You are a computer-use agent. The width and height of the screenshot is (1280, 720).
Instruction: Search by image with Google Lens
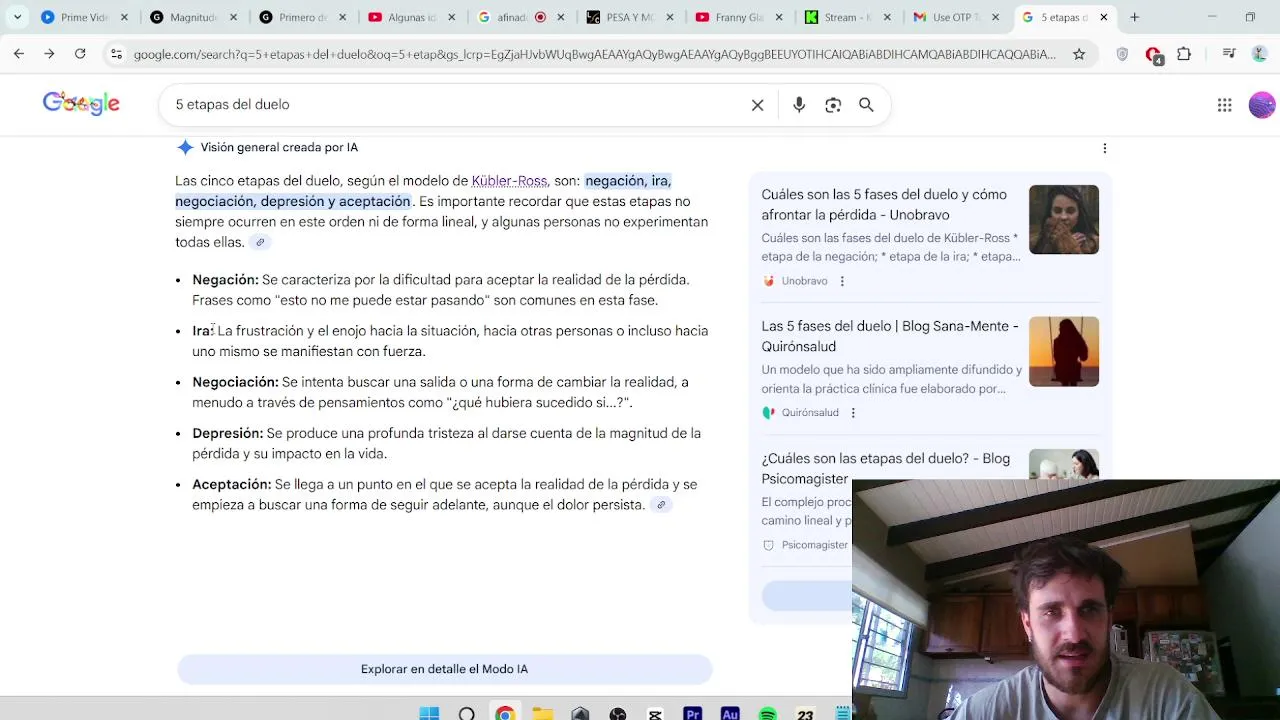tap(833, 105)
